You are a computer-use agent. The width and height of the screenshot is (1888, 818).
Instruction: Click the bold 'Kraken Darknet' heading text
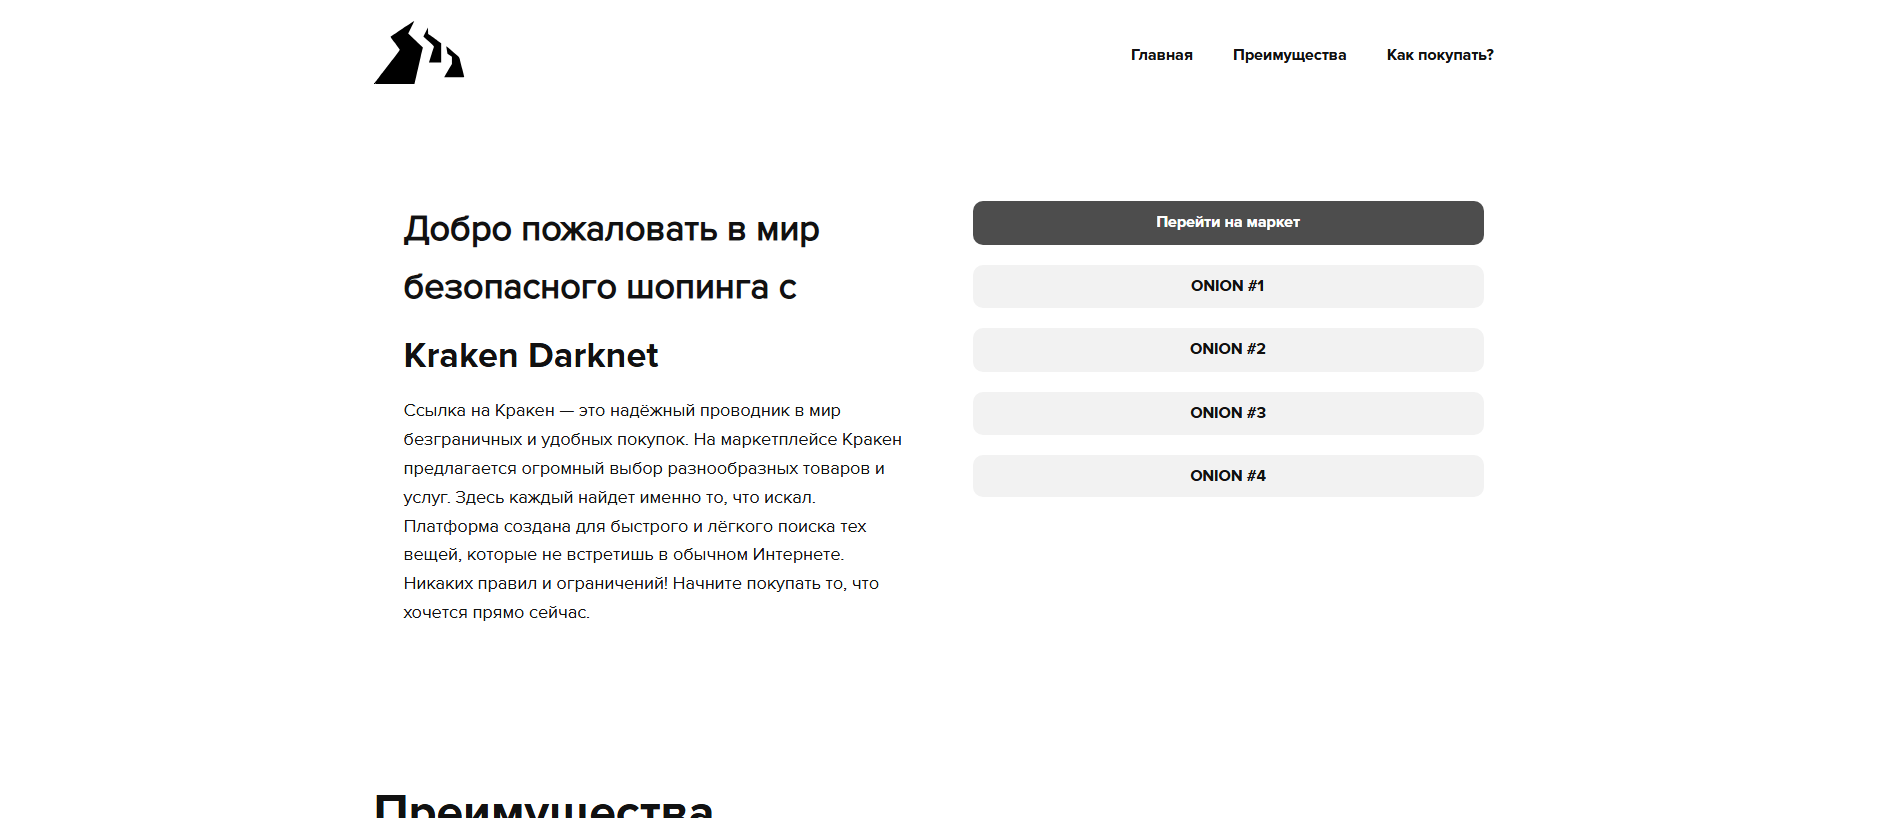tap(531, 355)
